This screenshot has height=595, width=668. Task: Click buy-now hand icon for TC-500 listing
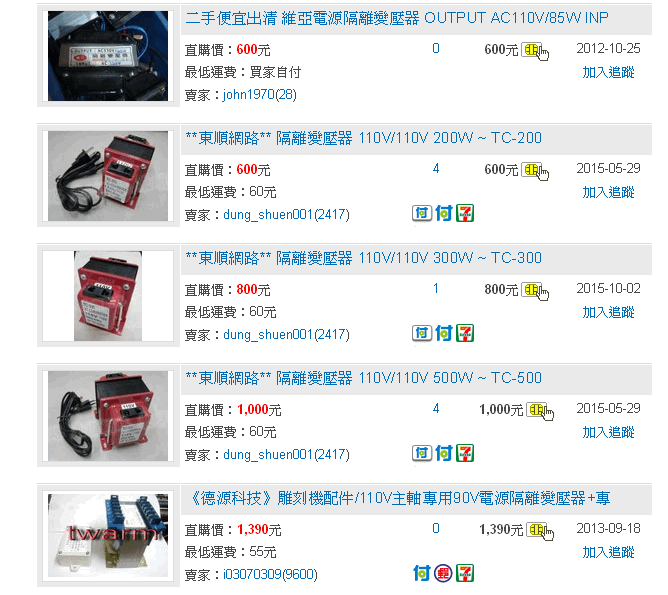[540, 411]
